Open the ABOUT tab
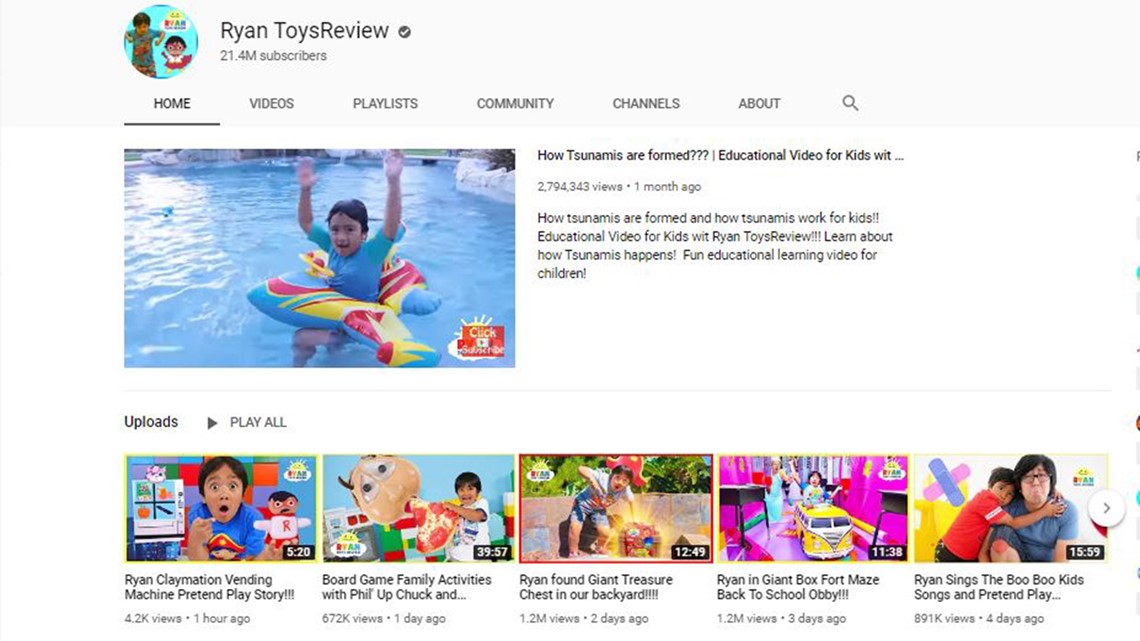Image resolution: width=1140 pixels, height=641 pixels. pyautogui.click(x=759, y=104)
